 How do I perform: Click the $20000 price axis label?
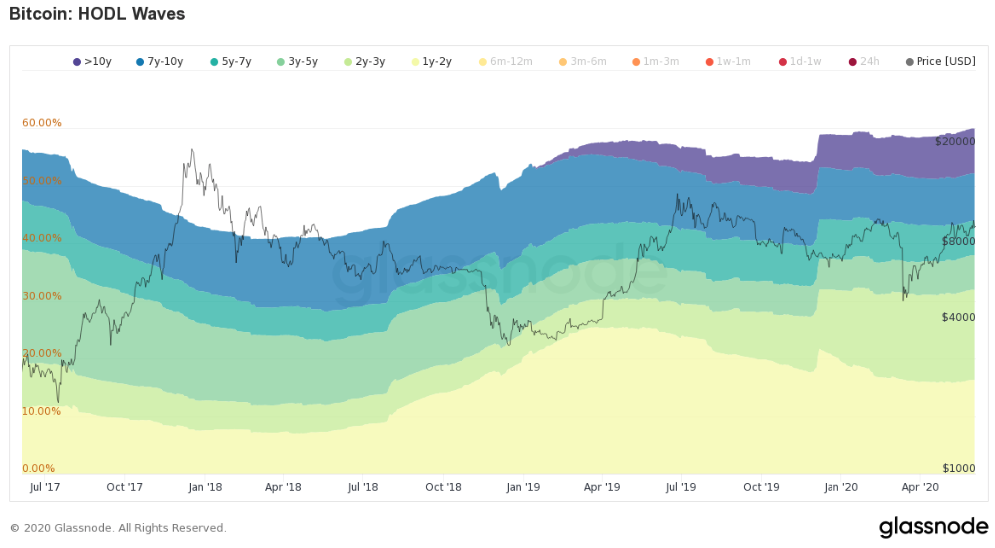pyautogui.click(x=955, y=142)
